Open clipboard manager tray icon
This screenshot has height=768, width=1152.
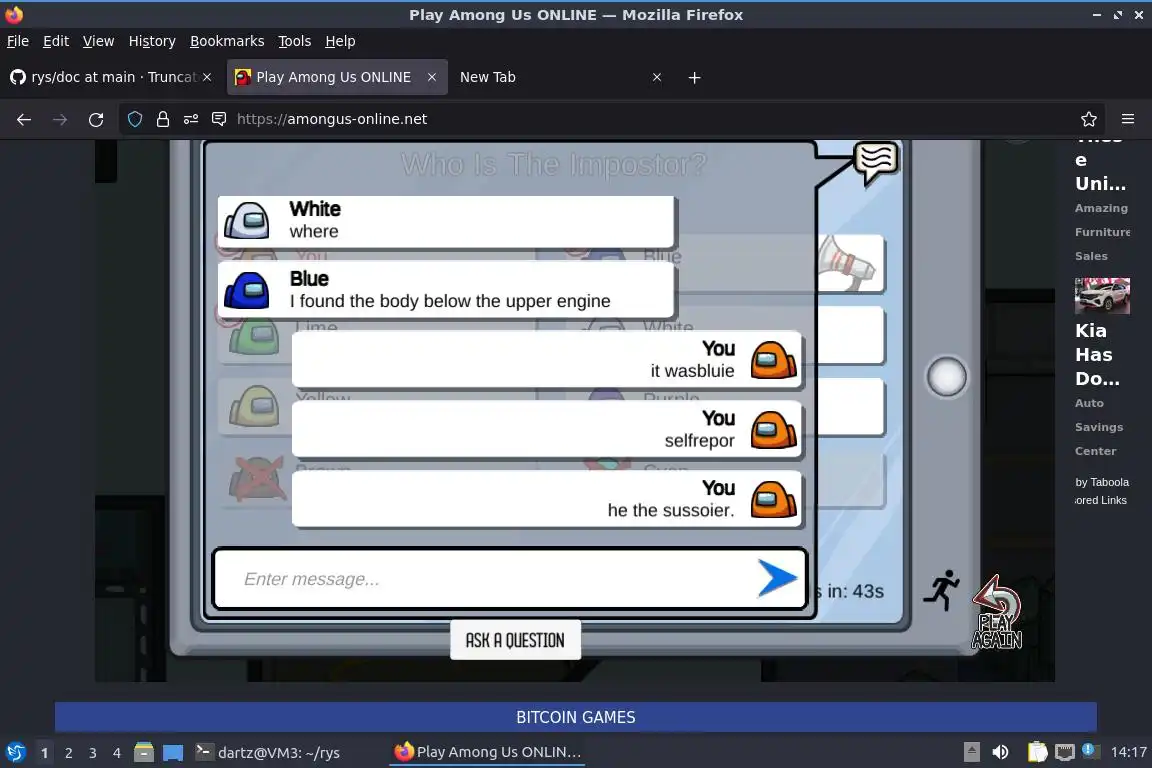coord(1037,752)
